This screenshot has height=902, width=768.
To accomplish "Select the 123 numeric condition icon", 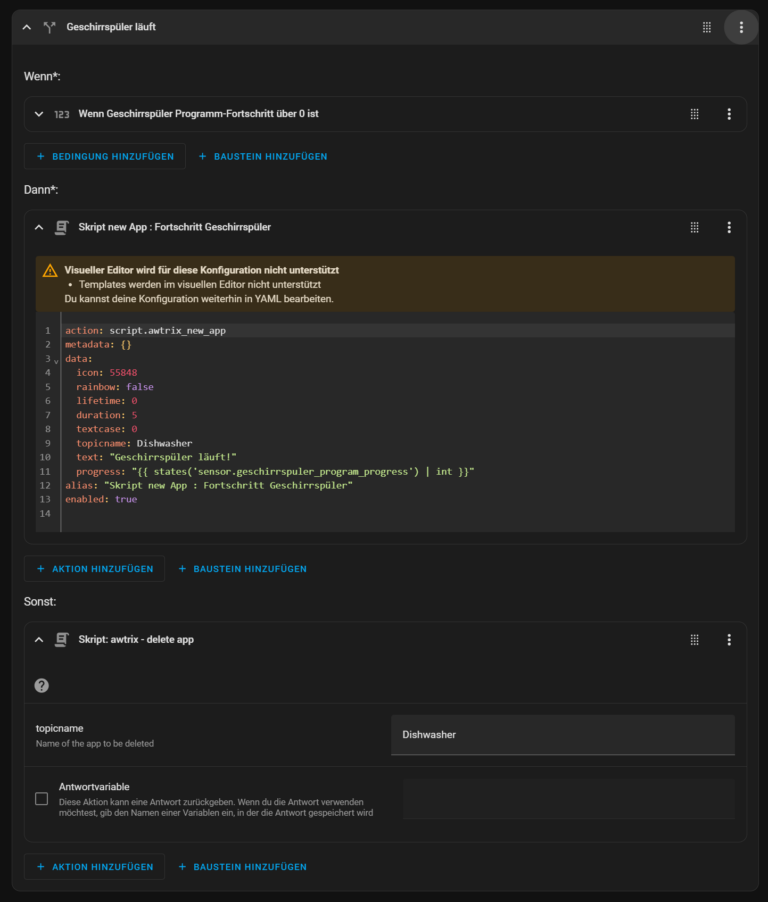I will (x=60, y=114).
